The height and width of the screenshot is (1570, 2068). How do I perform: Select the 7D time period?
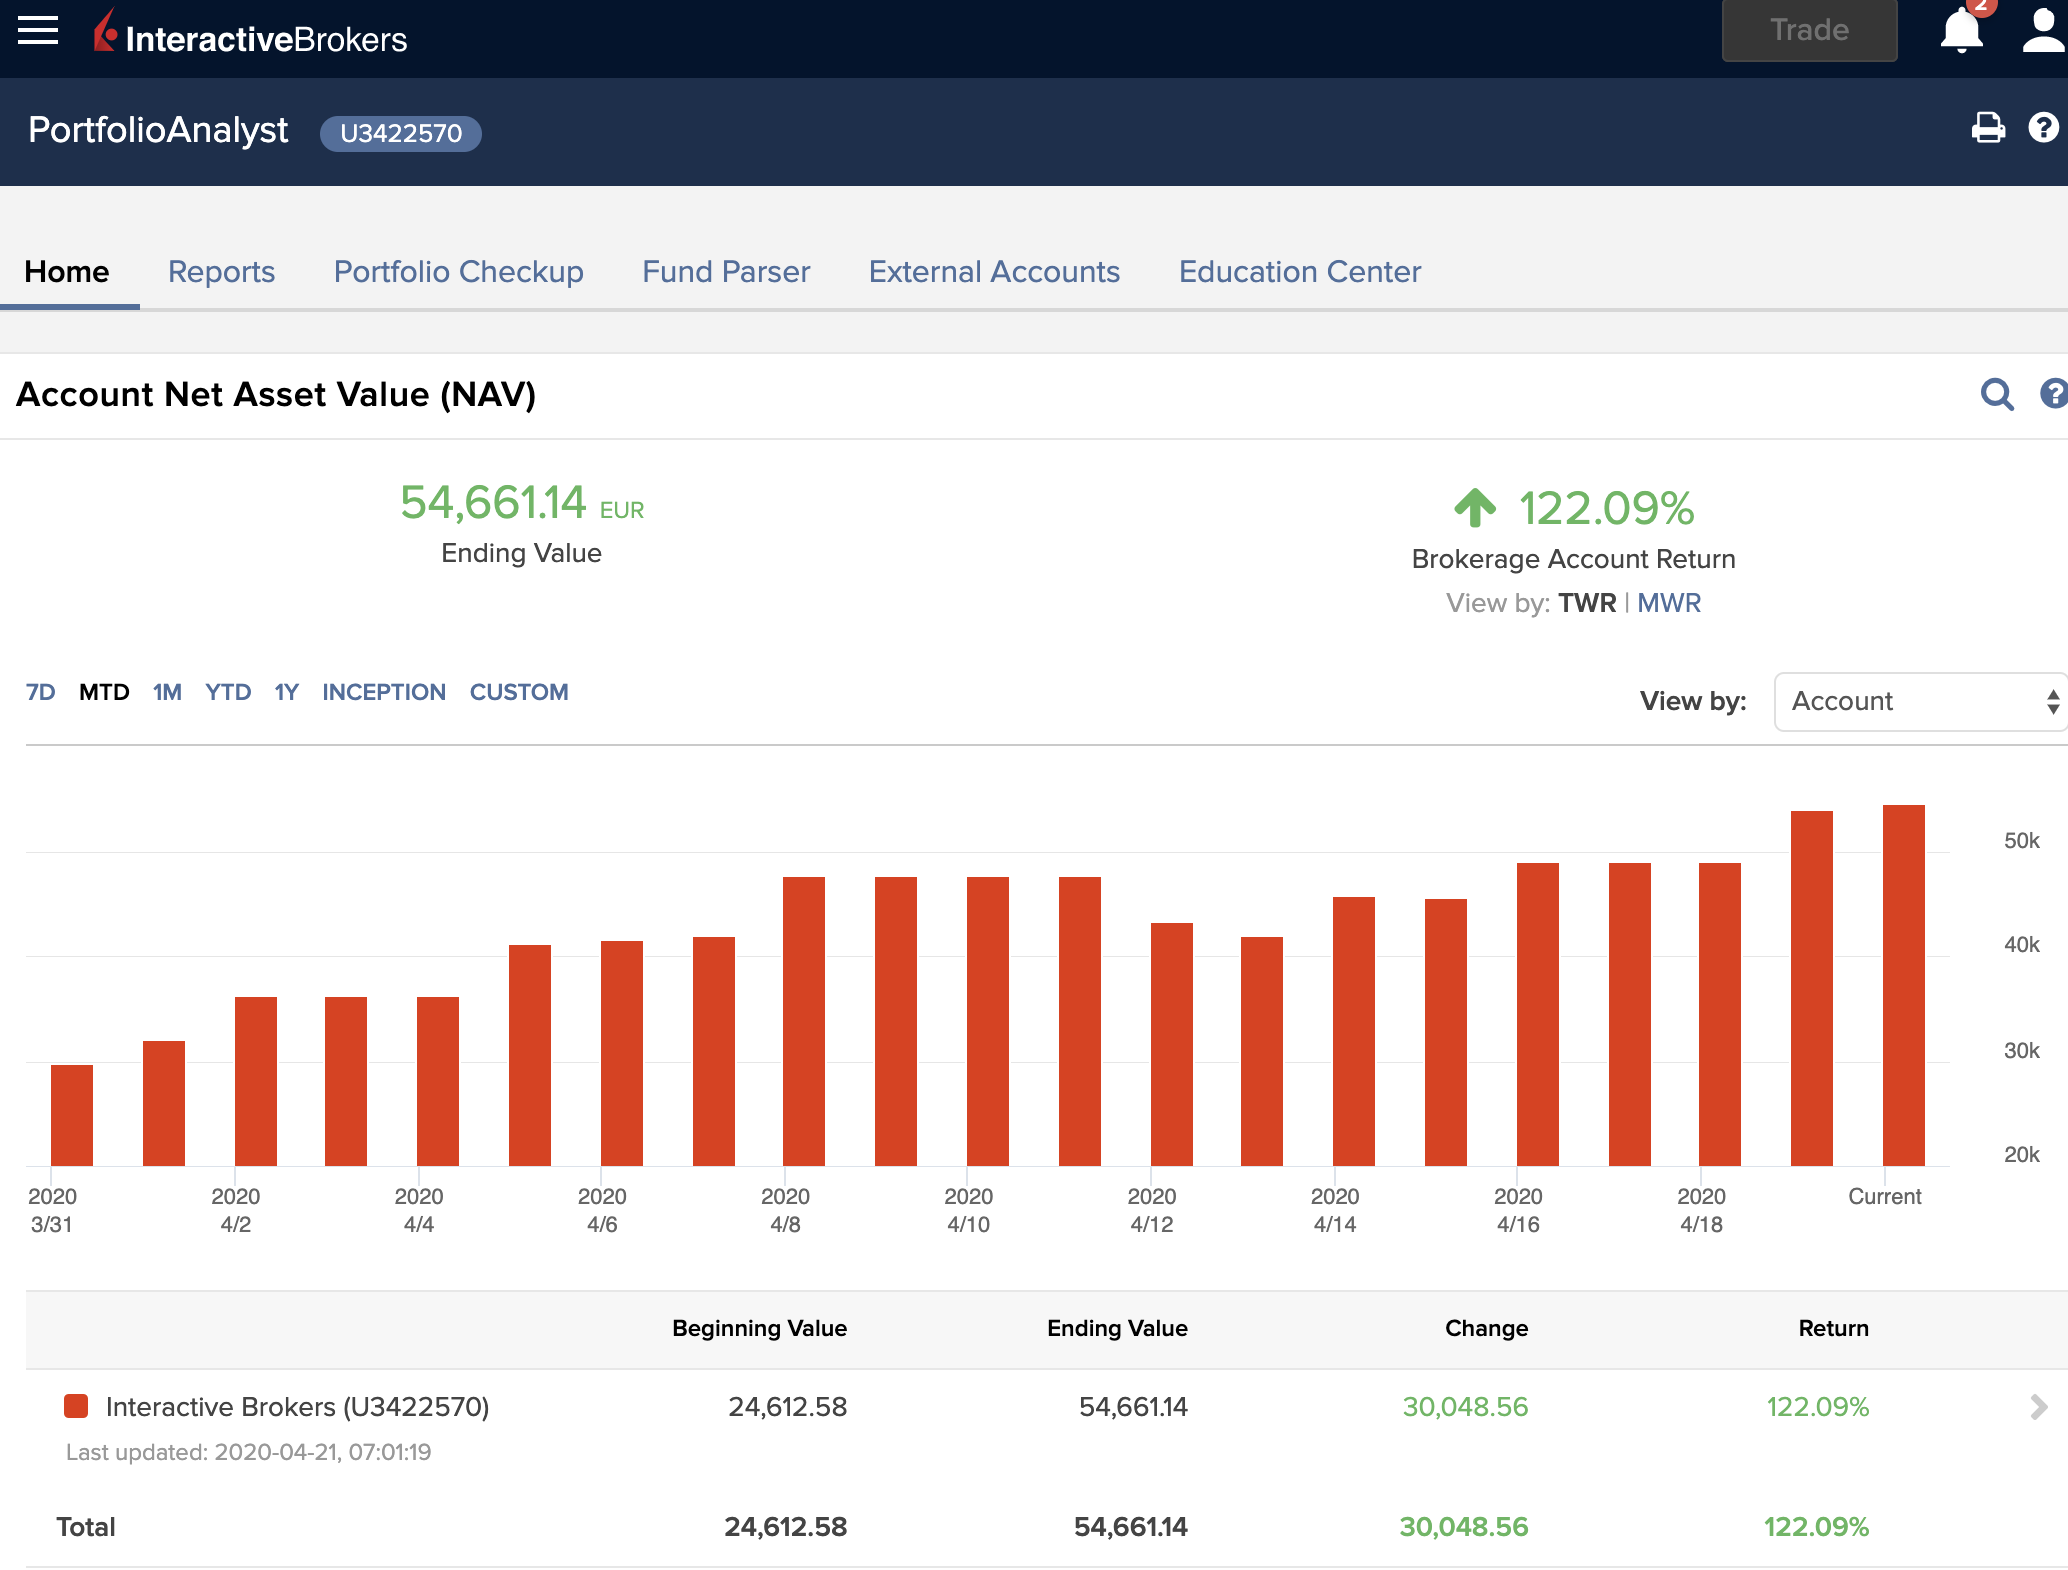click(x=40, y=692)
